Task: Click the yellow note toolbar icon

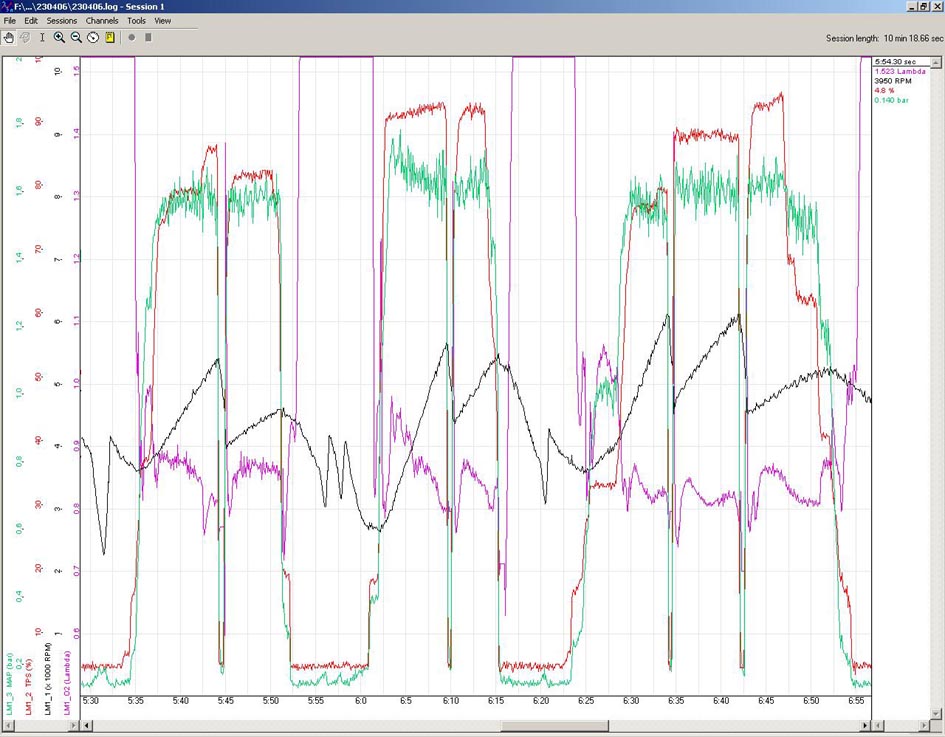Action: [x=110, y=37]
